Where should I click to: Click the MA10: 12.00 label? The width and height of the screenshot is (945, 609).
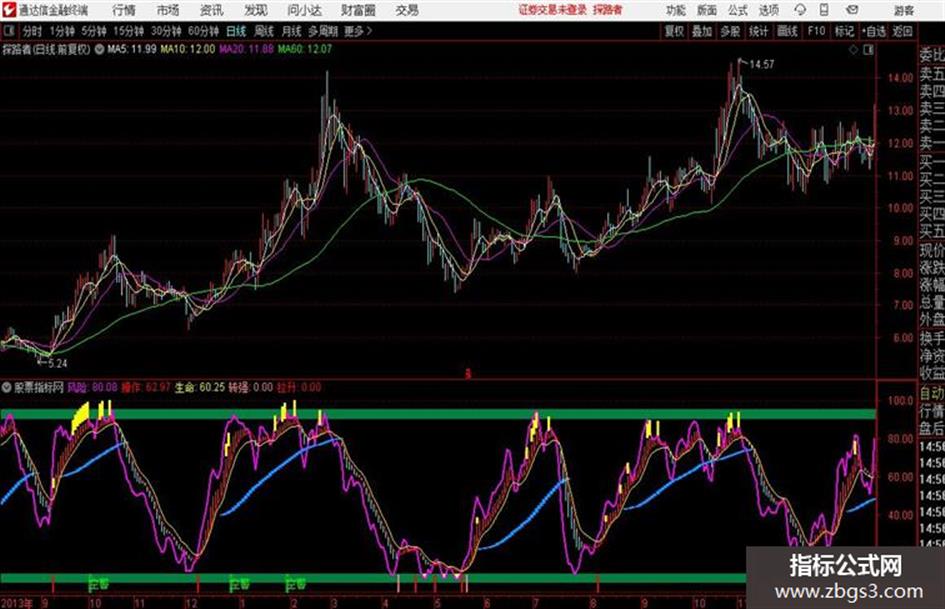pos(187,49)
